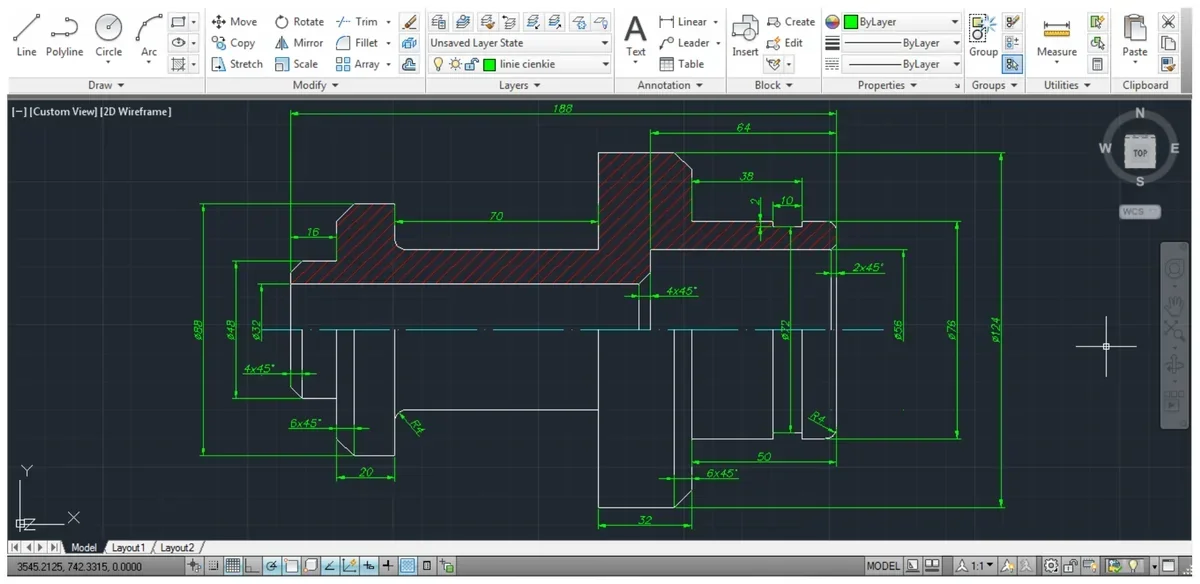Expand the Modify panel
Image resolution: width=1200 pixels, height=584 pixels.
point(315,86)
